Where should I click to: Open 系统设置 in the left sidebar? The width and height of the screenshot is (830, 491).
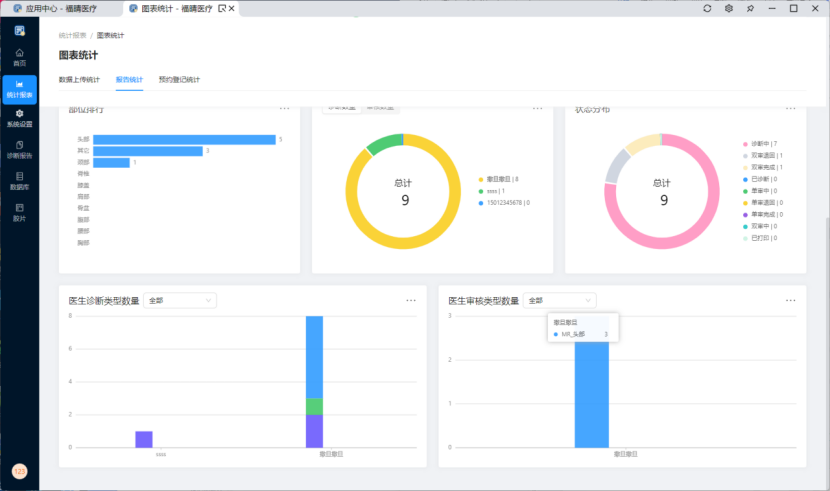tap(19, 118)
